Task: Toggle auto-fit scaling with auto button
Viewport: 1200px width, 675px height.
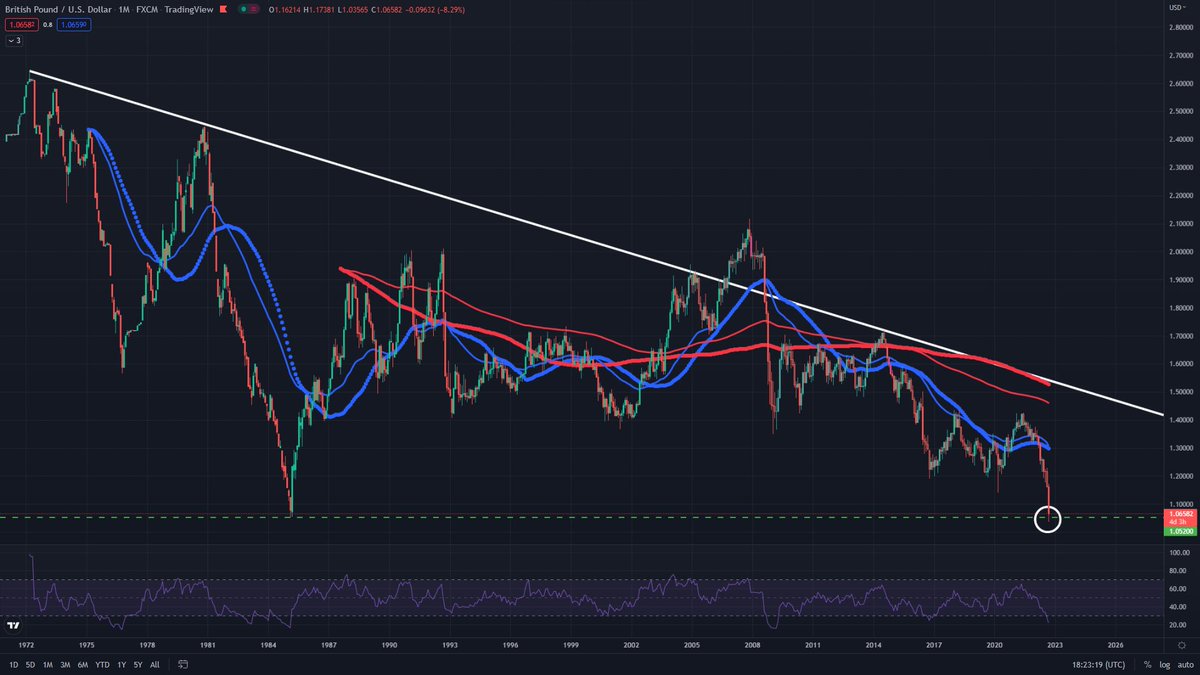Action: 1184,665
